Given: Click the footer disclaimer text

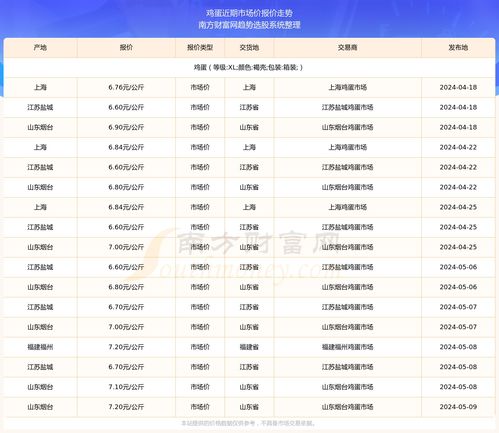Looking at the screenshot, I should tap(249, 424).
